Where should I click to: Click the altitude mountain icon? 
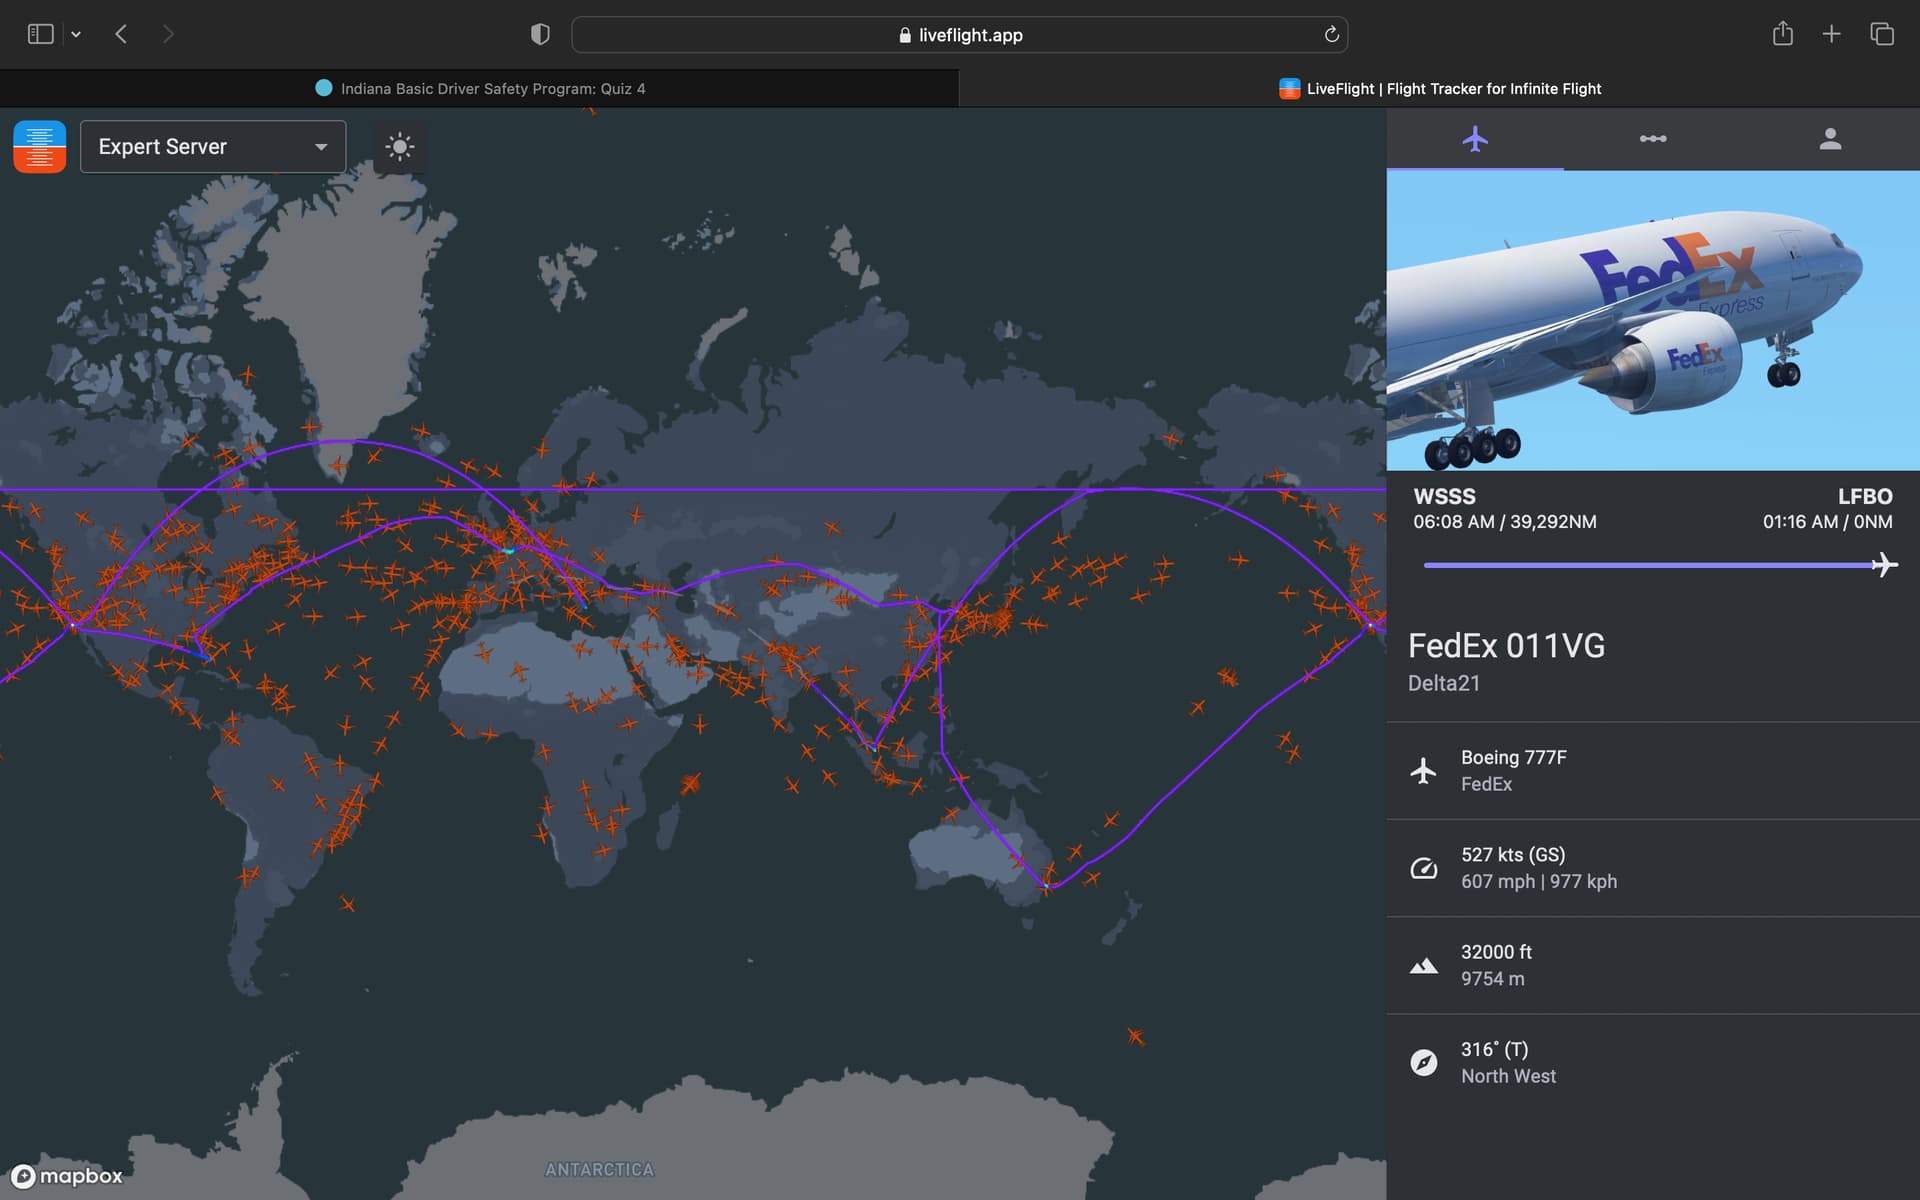(1423, 966)
